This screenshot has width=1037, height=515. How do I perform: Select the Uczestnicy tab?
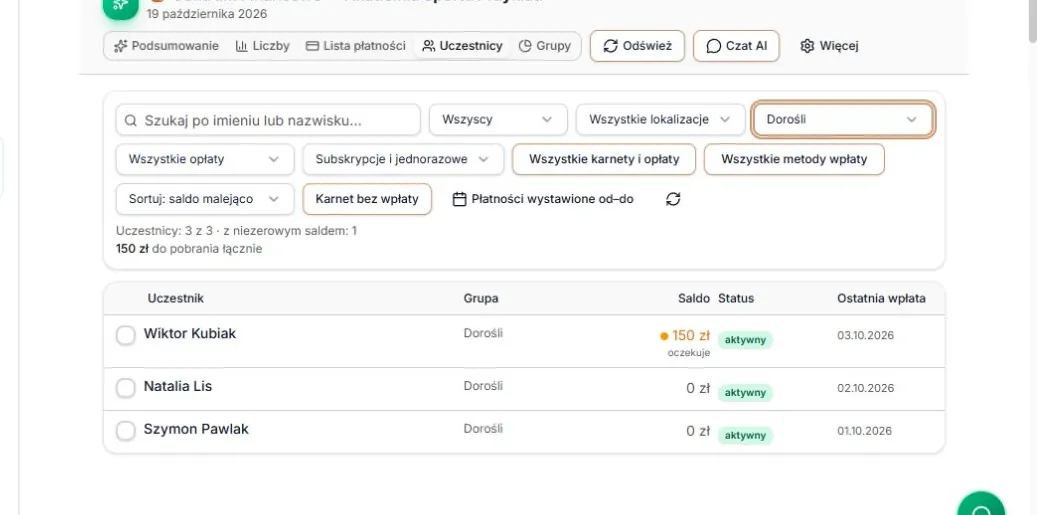pos(462,46)
